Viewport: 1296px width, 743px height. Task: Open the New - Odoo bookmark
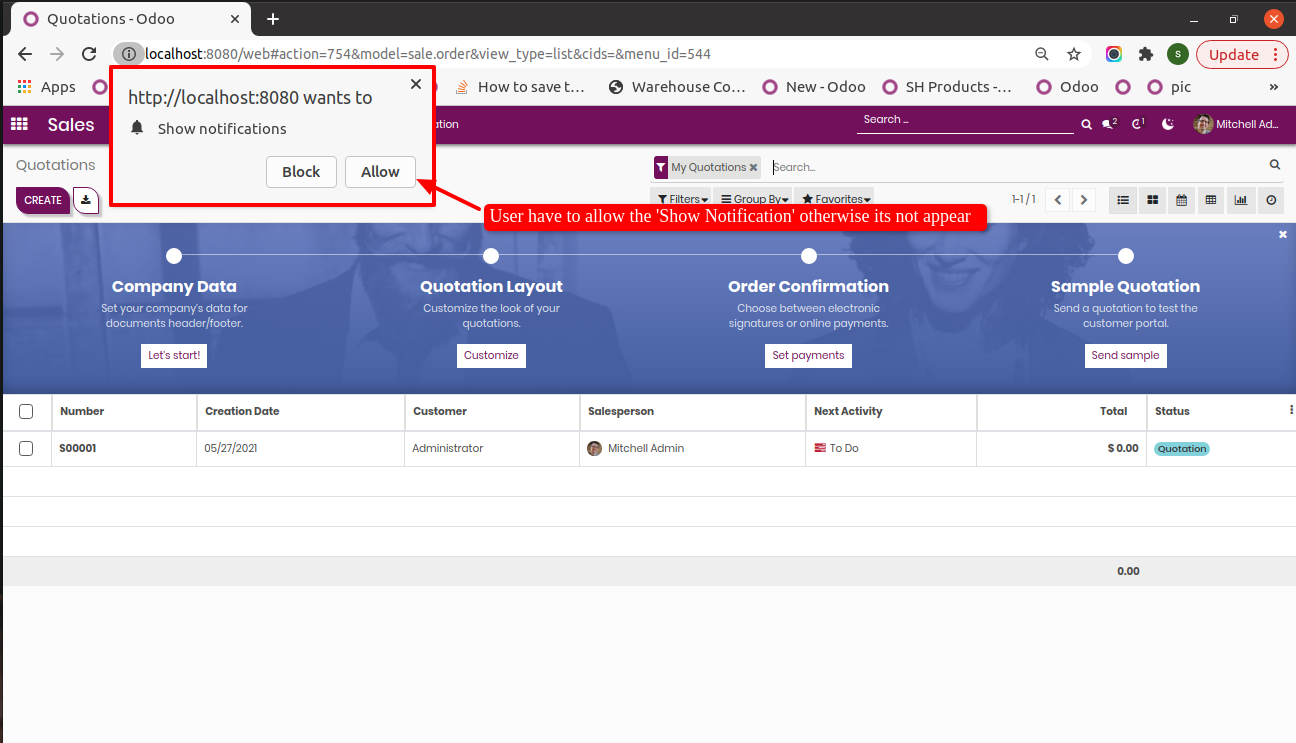coord(814,87)
